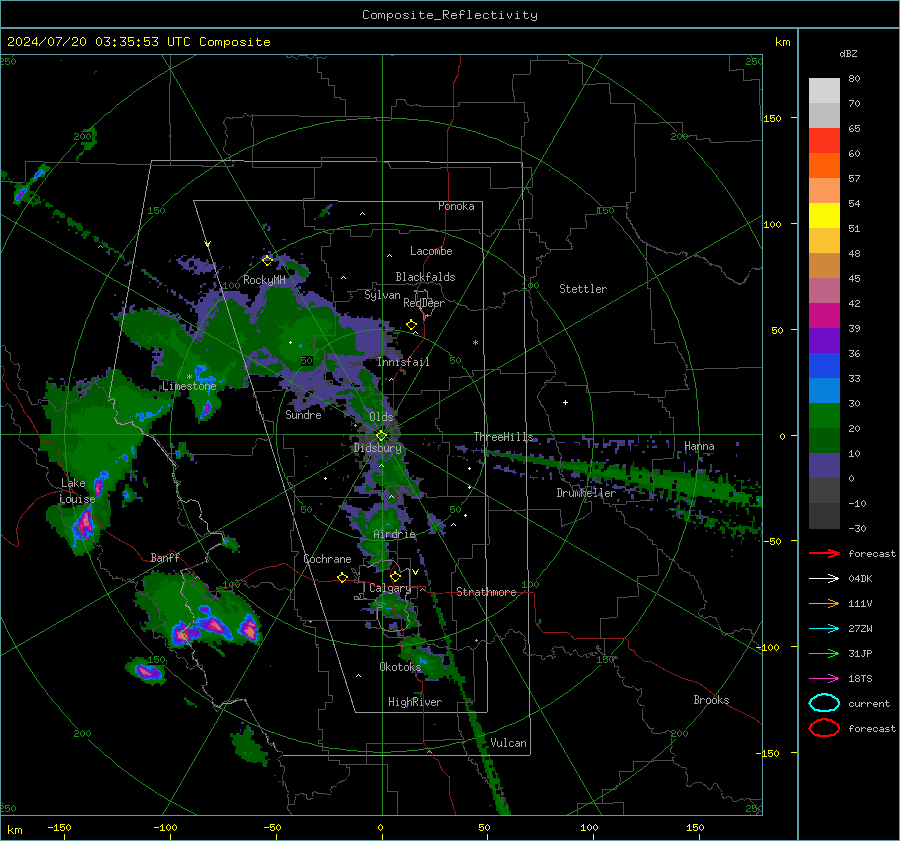Pick the bright green 20–30 dBZ band
Viewport: 900px width, 841px height.
824,416
